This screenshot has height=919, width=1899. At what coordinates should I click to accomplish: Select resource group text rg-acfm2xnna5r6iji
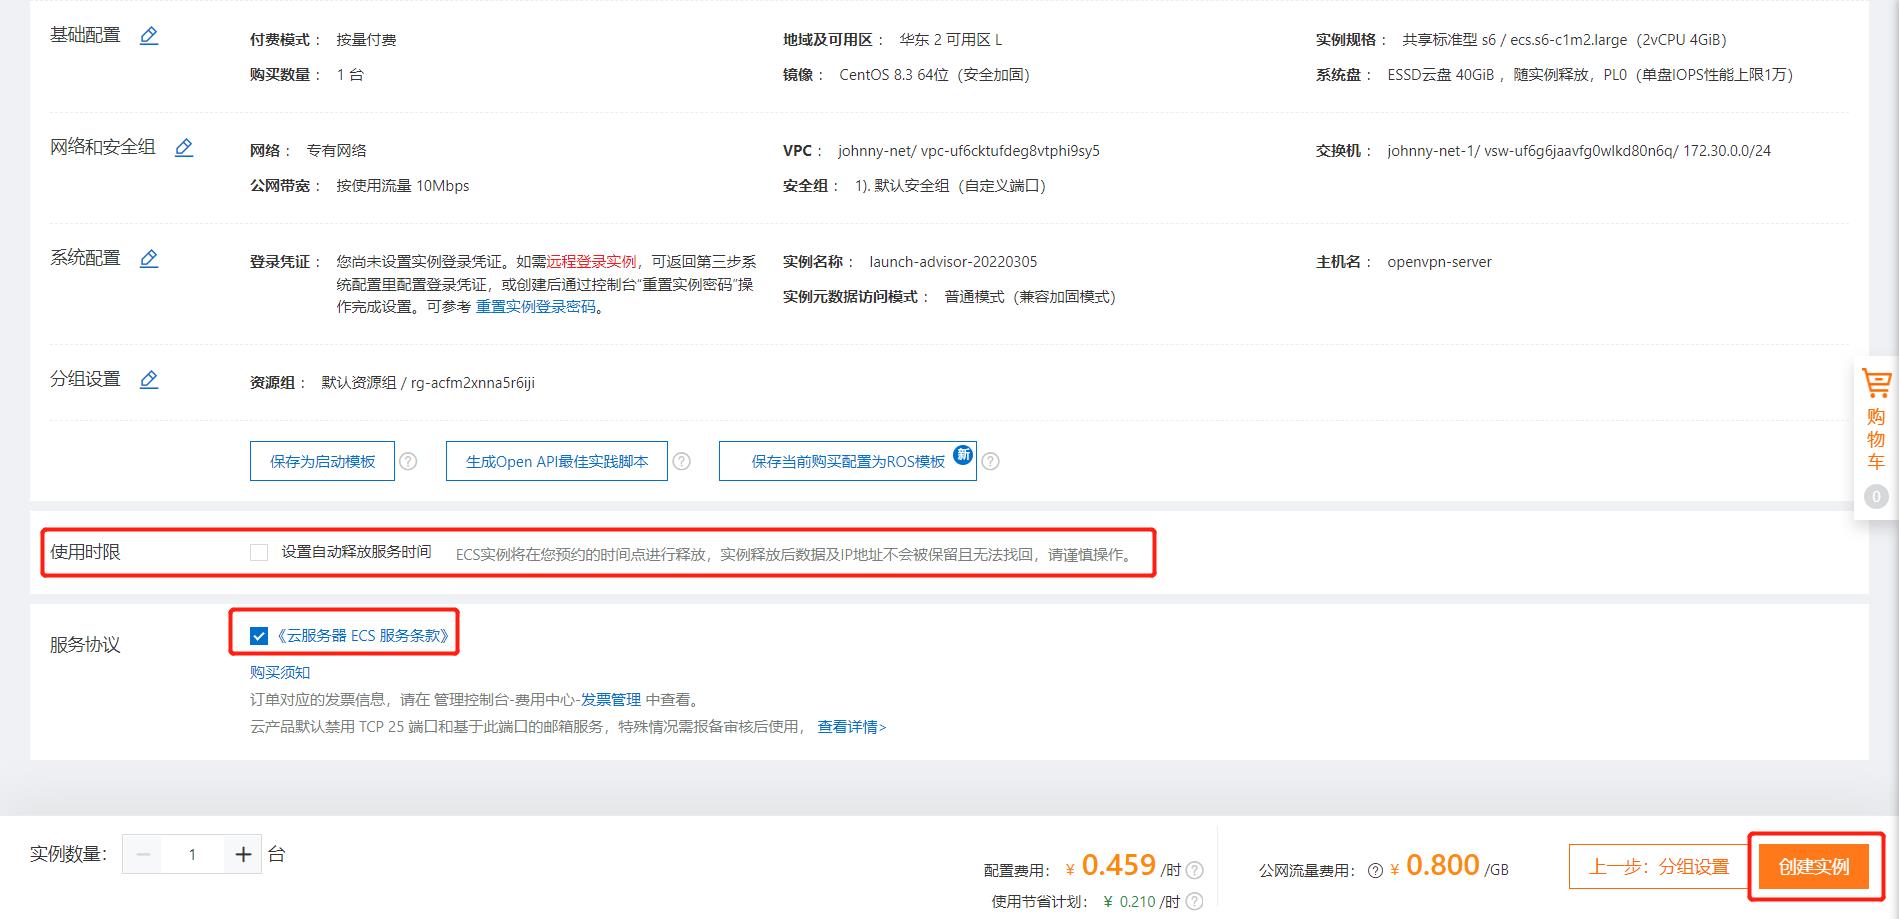tap(473, 383)
